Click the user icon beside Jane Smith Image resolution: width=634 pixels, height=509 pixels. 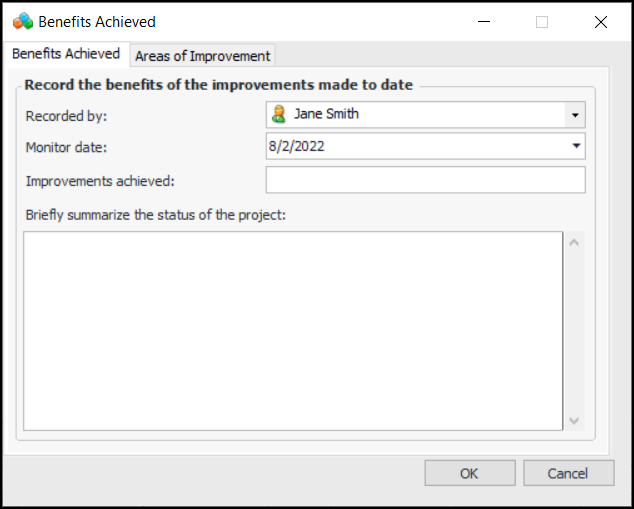(279, 115)
